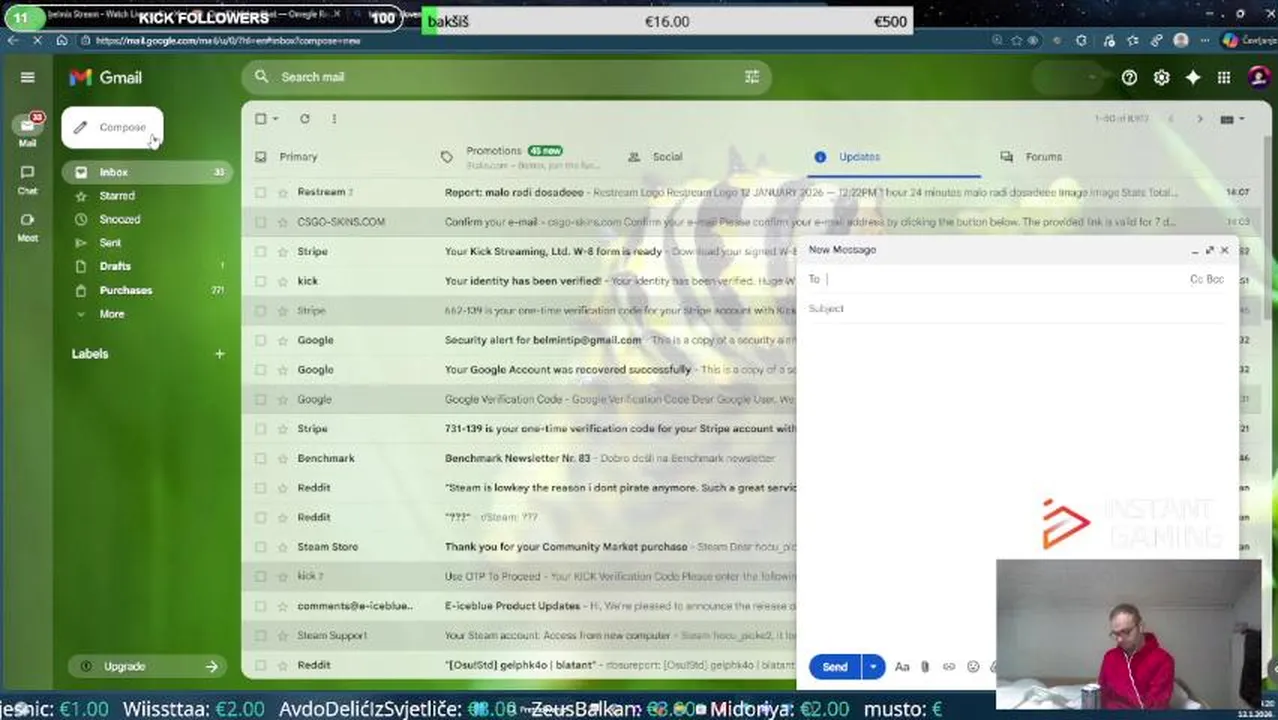Tick the checkbox for the Restream email
Image resolution: width=1278 pixels, height=720 pixels.
pos(260,192)
